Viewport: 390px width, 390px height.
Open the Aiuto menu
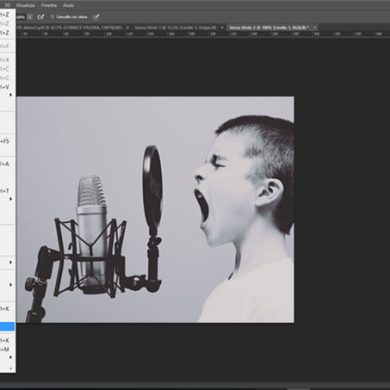(68, 5)
